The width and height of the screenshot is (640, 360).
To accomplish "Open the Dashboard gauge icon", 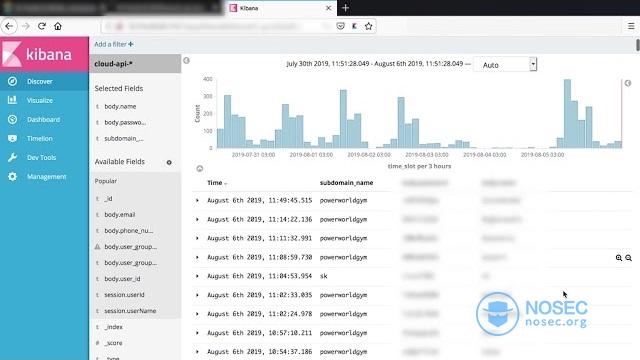I will [x=12, y=119].
